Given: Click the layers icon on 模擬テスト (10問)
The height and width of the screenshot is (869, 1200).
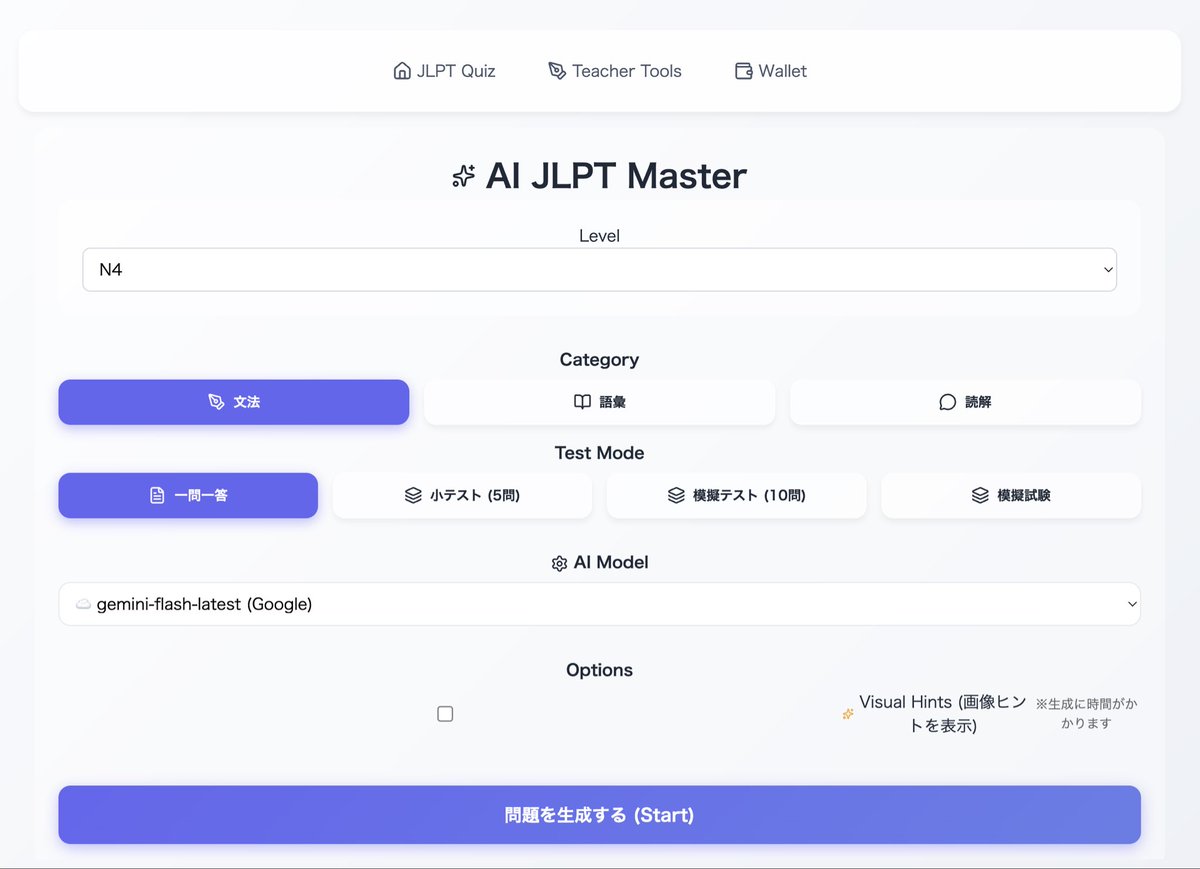Looking at the screenshot, I should [676, 496].
